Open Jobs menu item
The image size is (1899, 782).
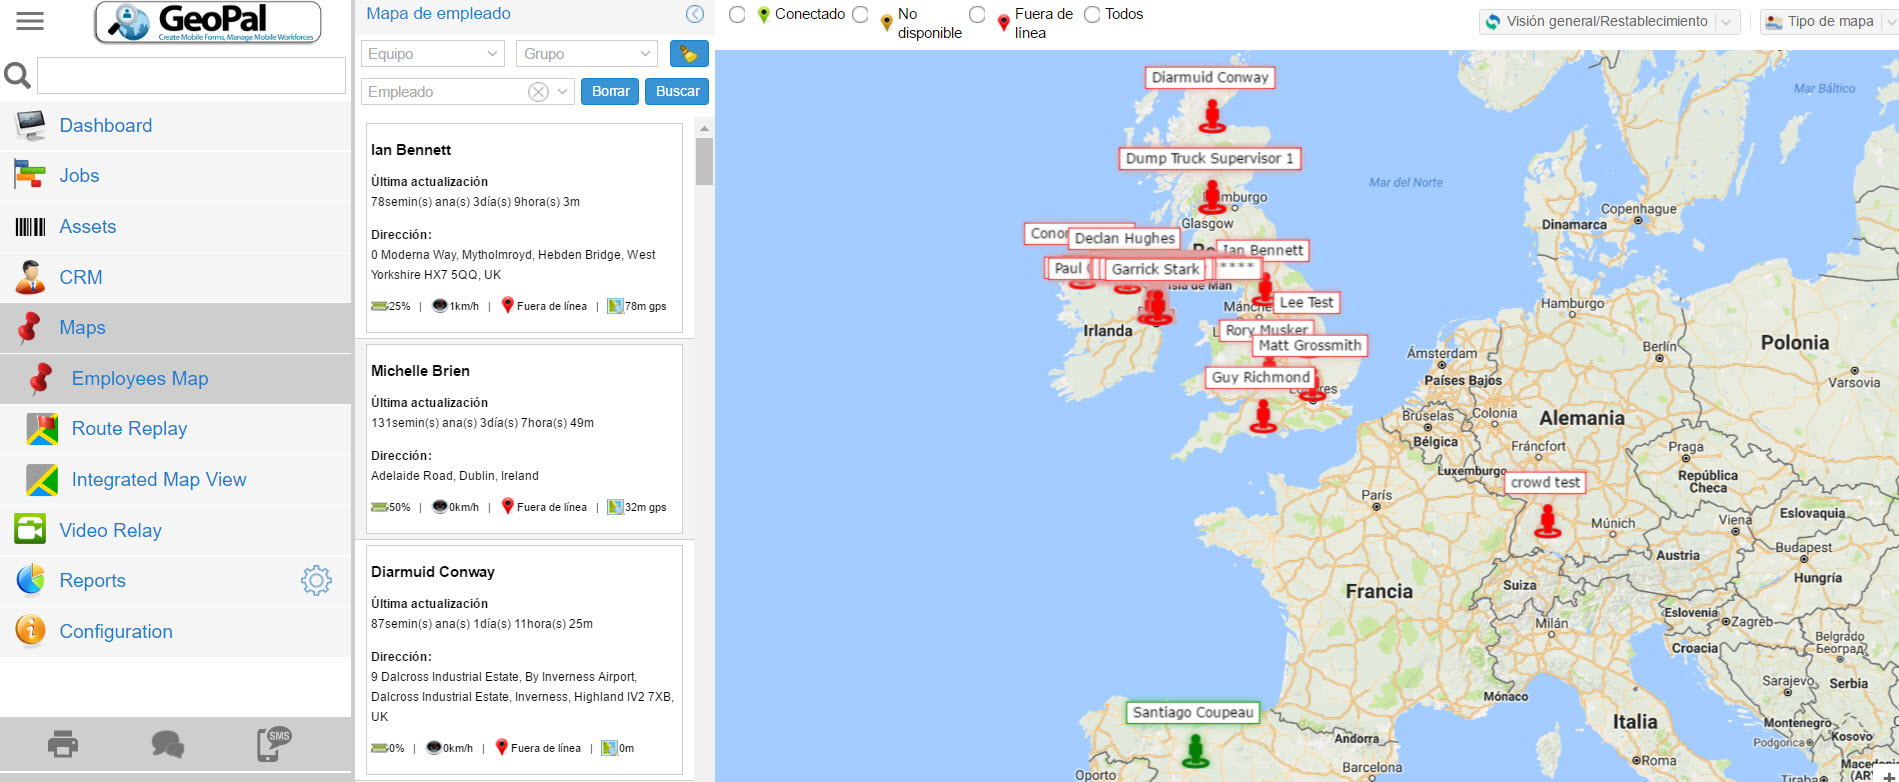click(176, 176)
